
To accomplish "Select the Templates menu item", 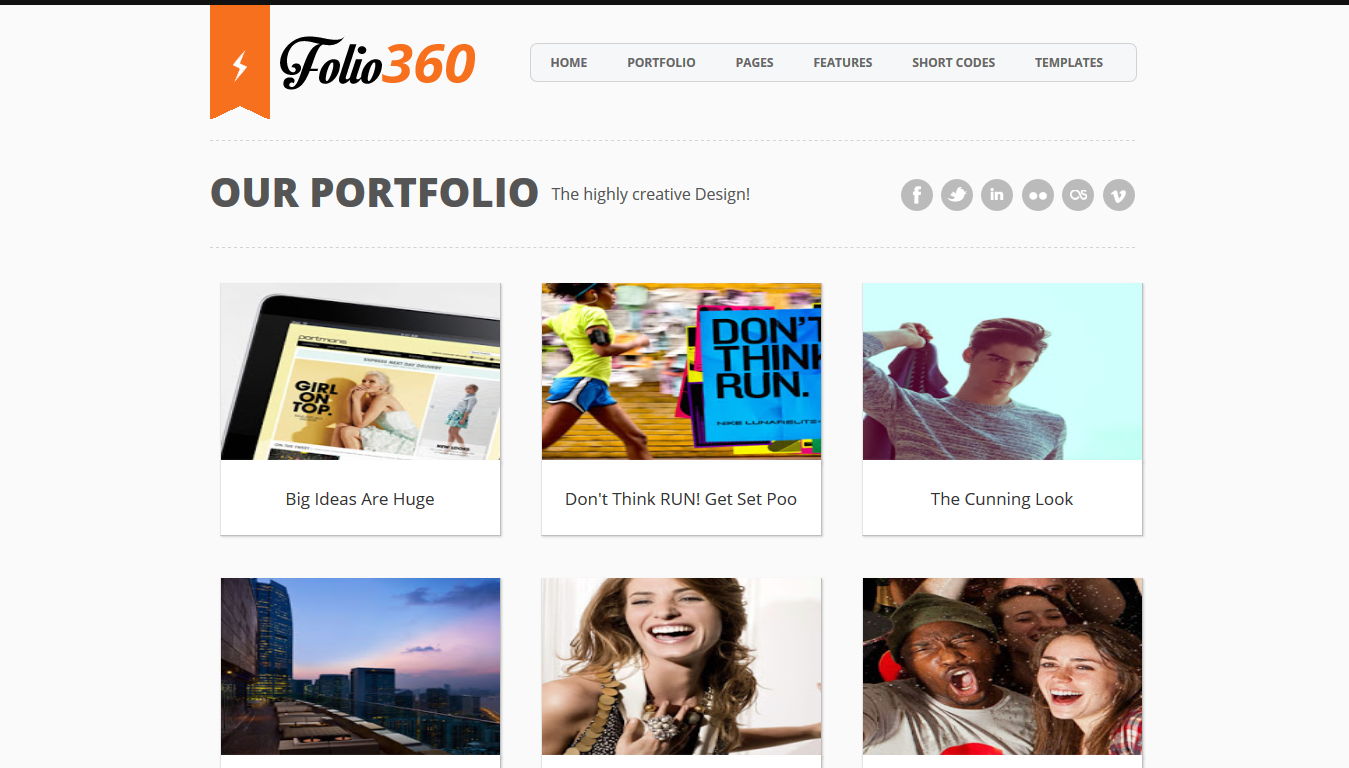I will pos(1069,62).
